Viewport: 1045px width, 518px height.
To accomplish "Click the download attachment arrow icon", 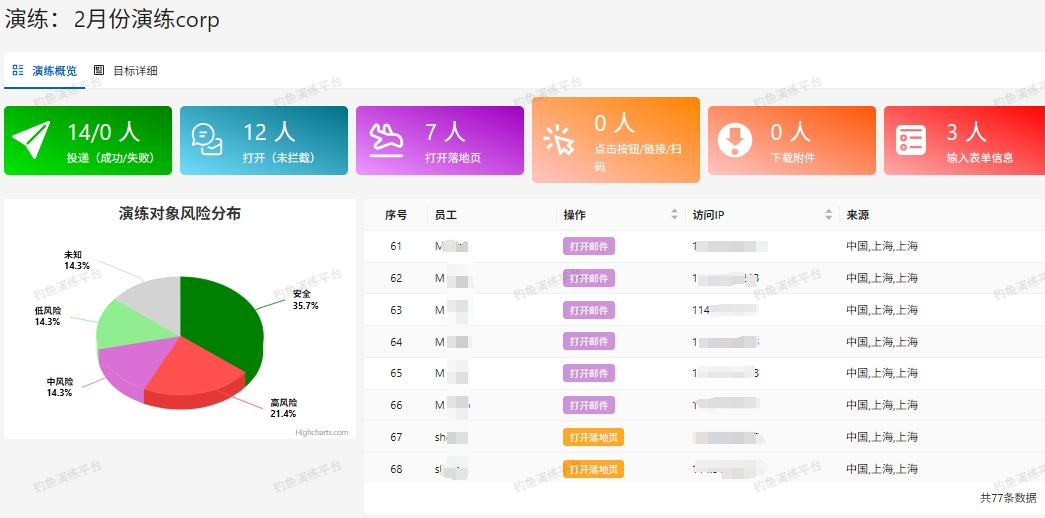I will pos(735,140).
